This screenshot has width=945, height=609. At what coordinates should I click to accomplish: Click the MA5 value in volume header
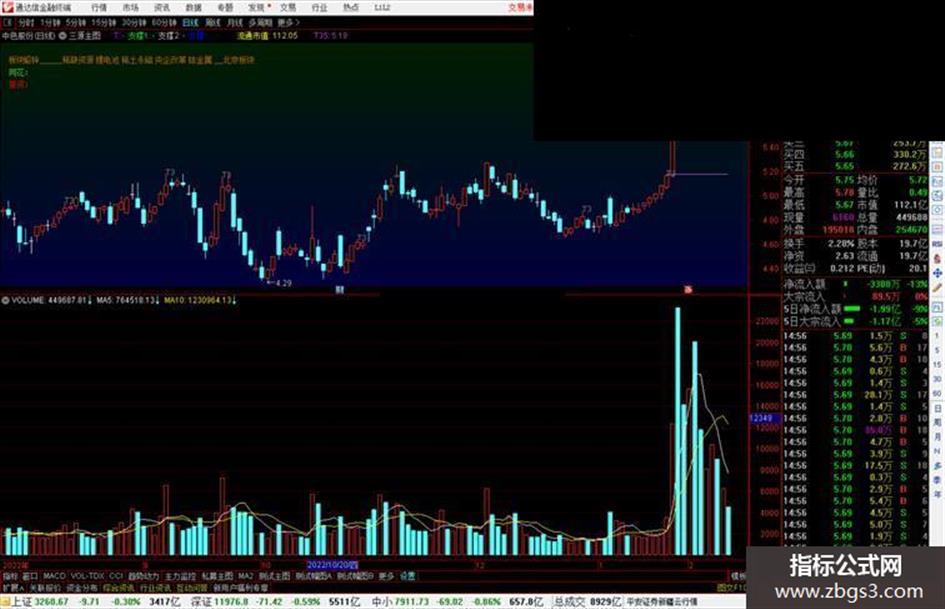[127, 300]
